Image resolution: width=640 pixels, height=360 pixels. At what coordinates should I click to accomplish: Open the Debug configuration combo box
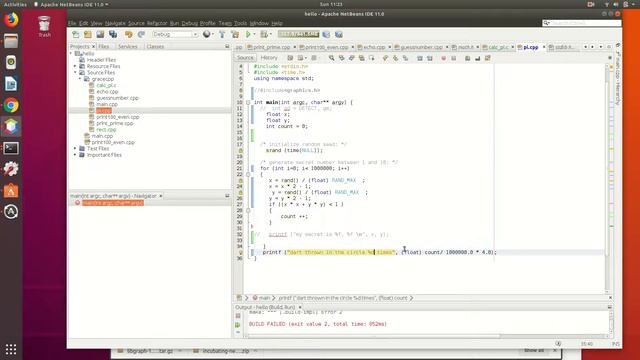tap(175, 35)
